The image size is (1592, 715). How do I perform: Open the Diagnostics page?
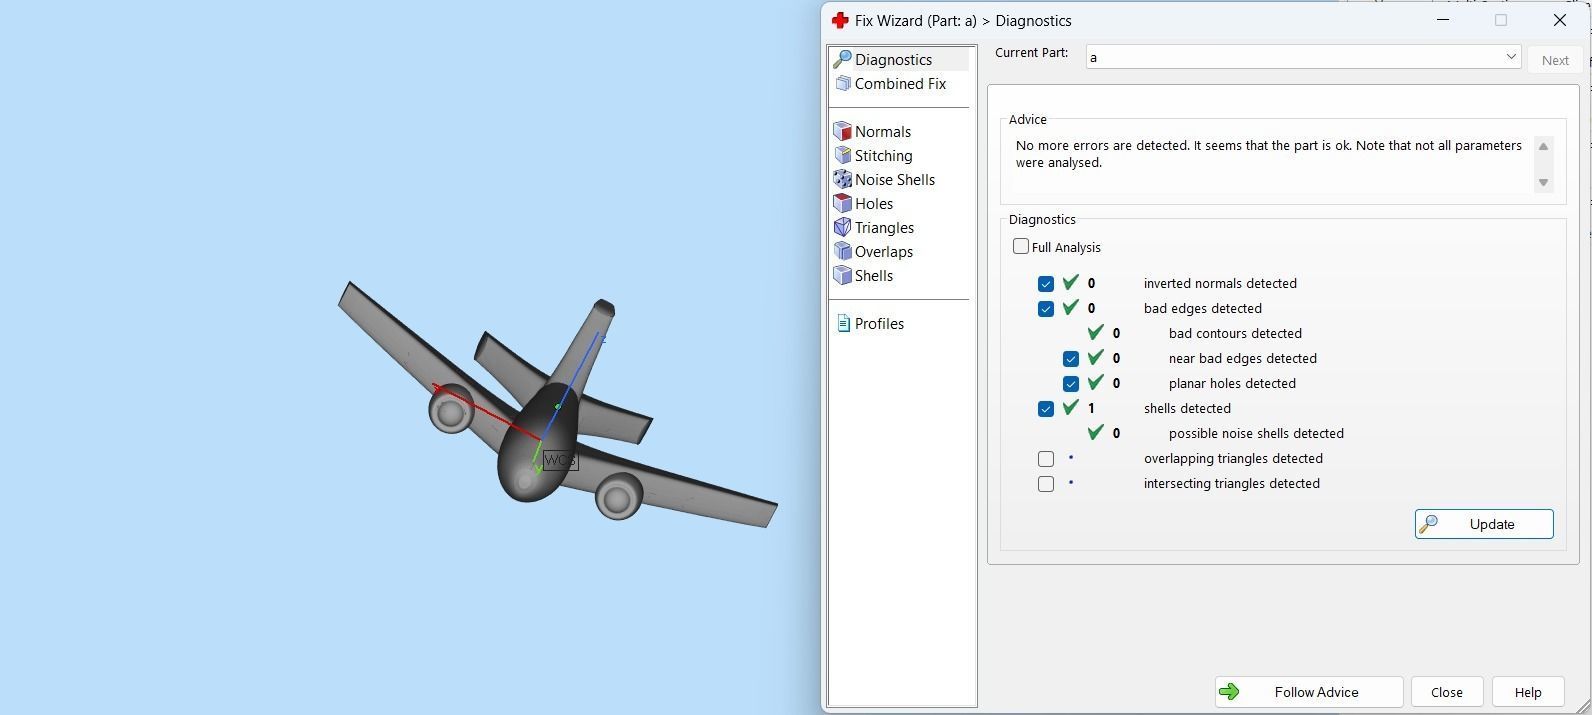893,60
